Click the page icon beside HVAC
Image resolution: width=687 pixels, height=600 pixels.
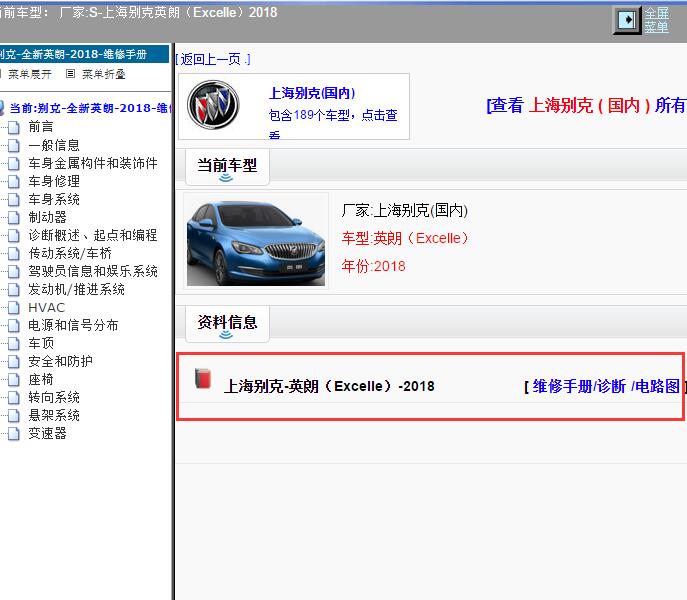14,308
